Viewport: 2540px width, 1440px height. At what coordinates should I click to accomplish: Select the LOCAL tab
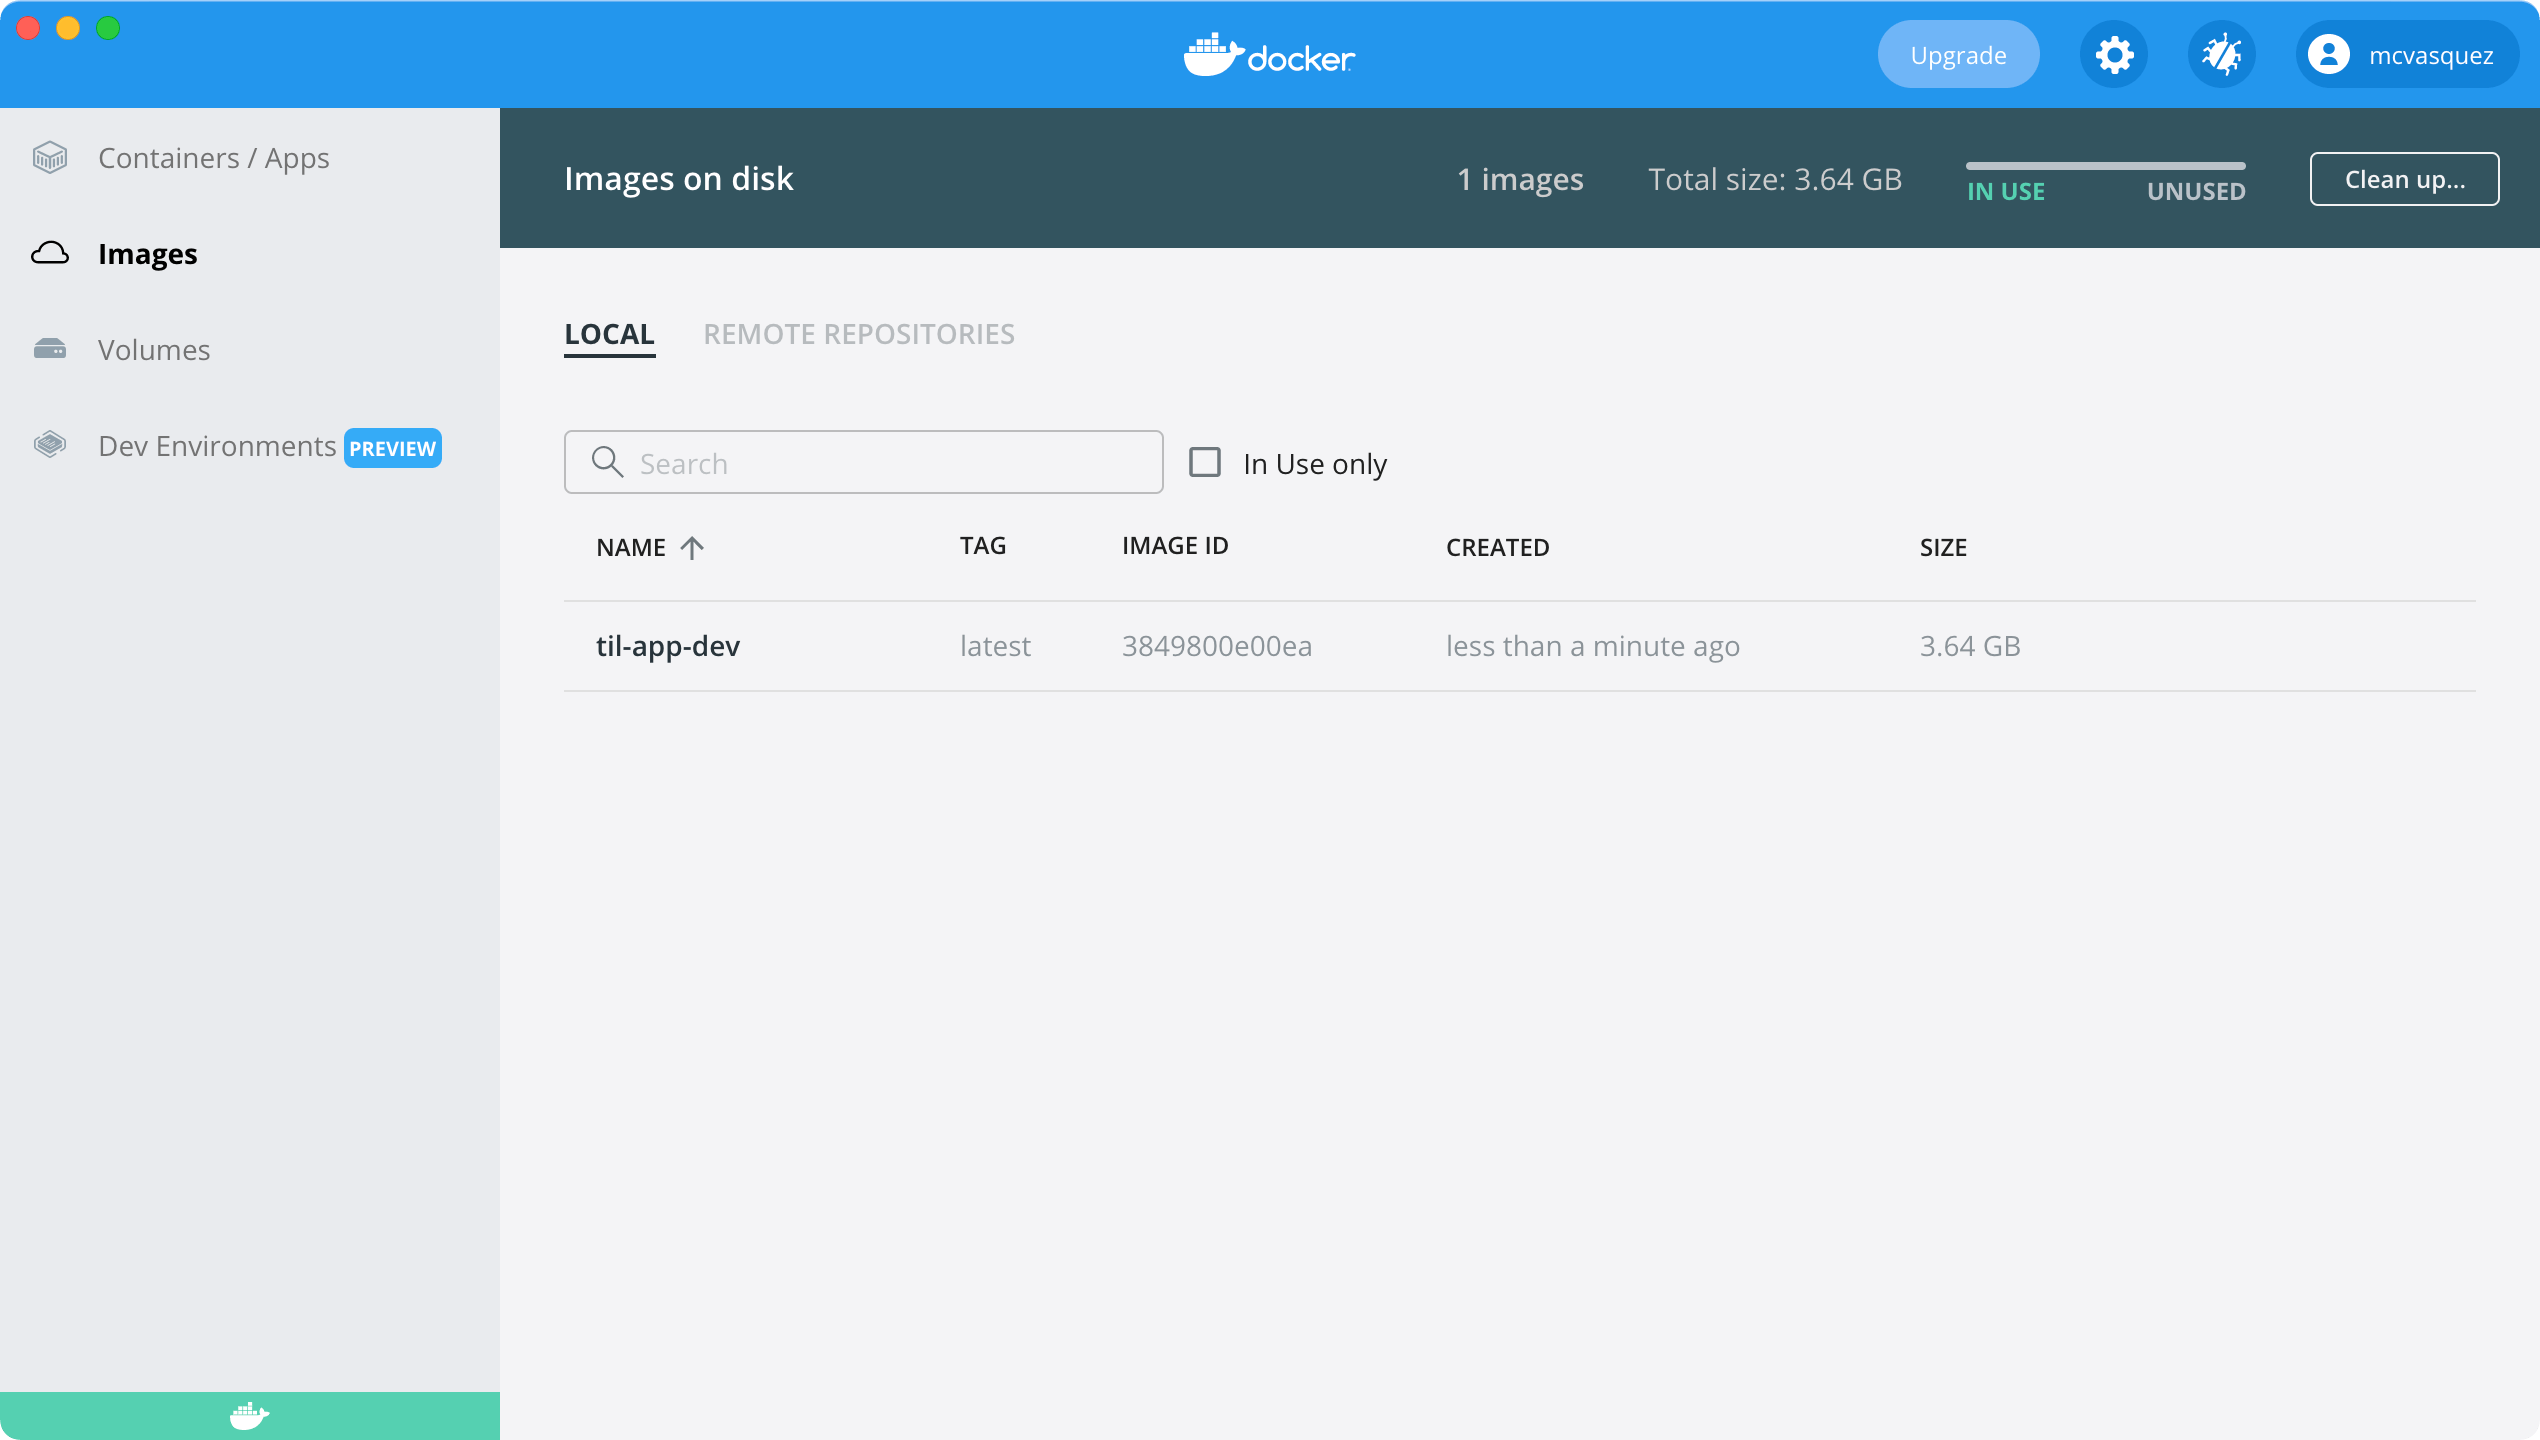609,333
